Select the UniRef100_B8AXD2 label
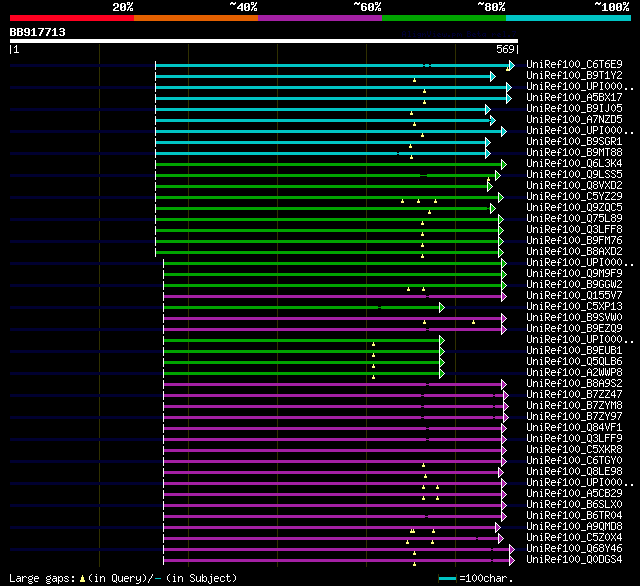The image size is (640, 586). click(574, 252)
